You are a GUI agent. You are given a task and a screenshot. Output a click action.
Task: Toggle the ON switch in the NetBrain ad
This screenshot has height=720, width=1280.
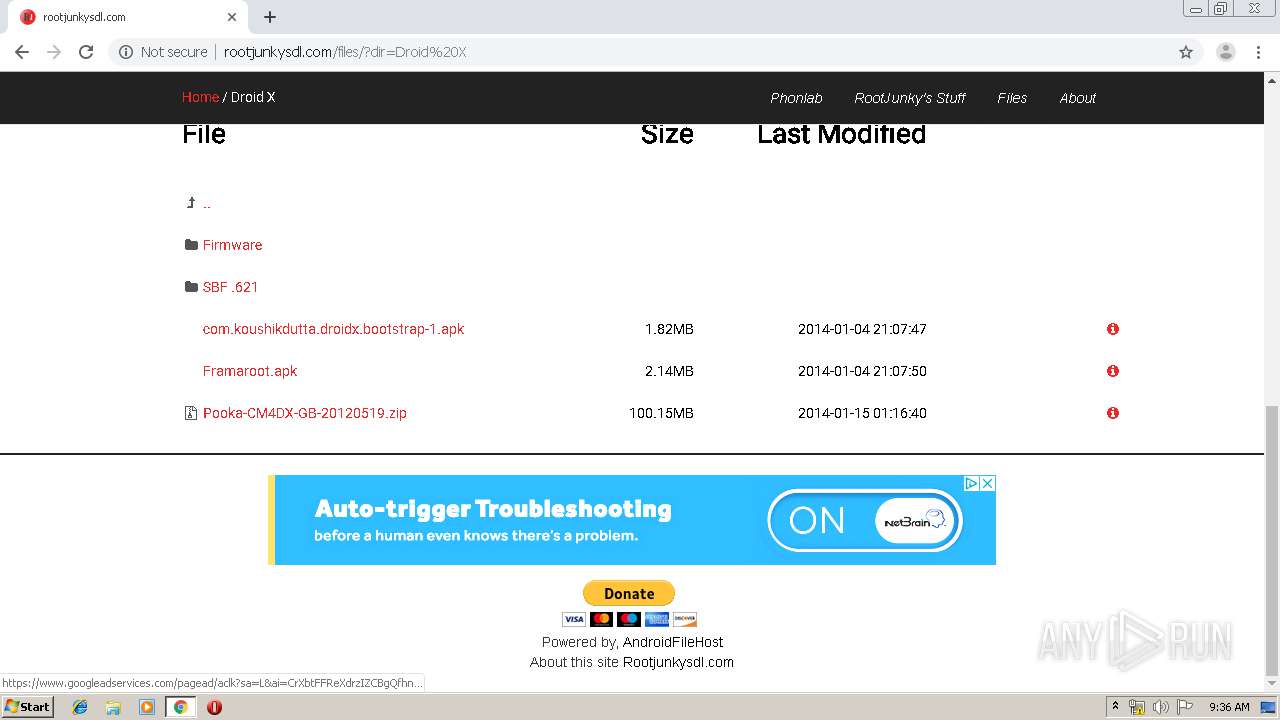(x=865, y=520)
